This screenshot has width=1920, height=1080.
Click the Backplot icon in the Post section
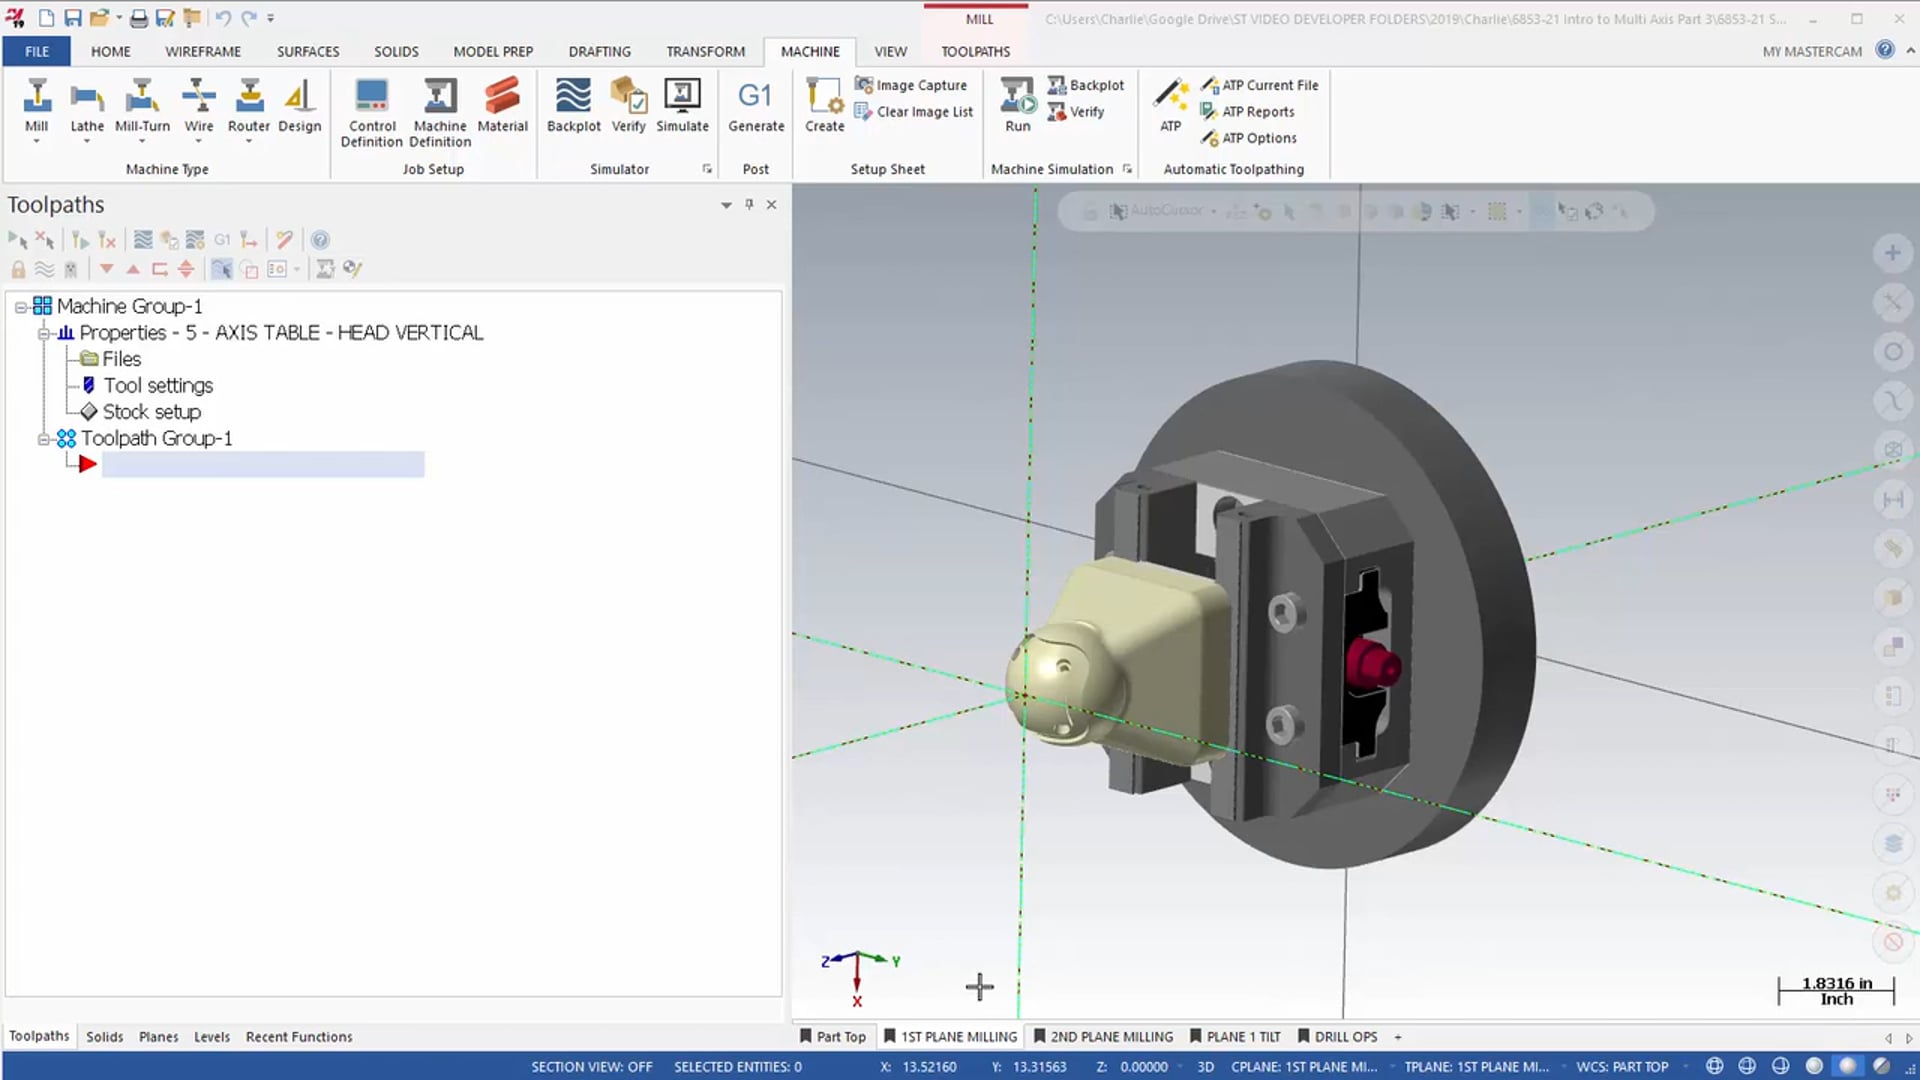(x=572, y=103)
